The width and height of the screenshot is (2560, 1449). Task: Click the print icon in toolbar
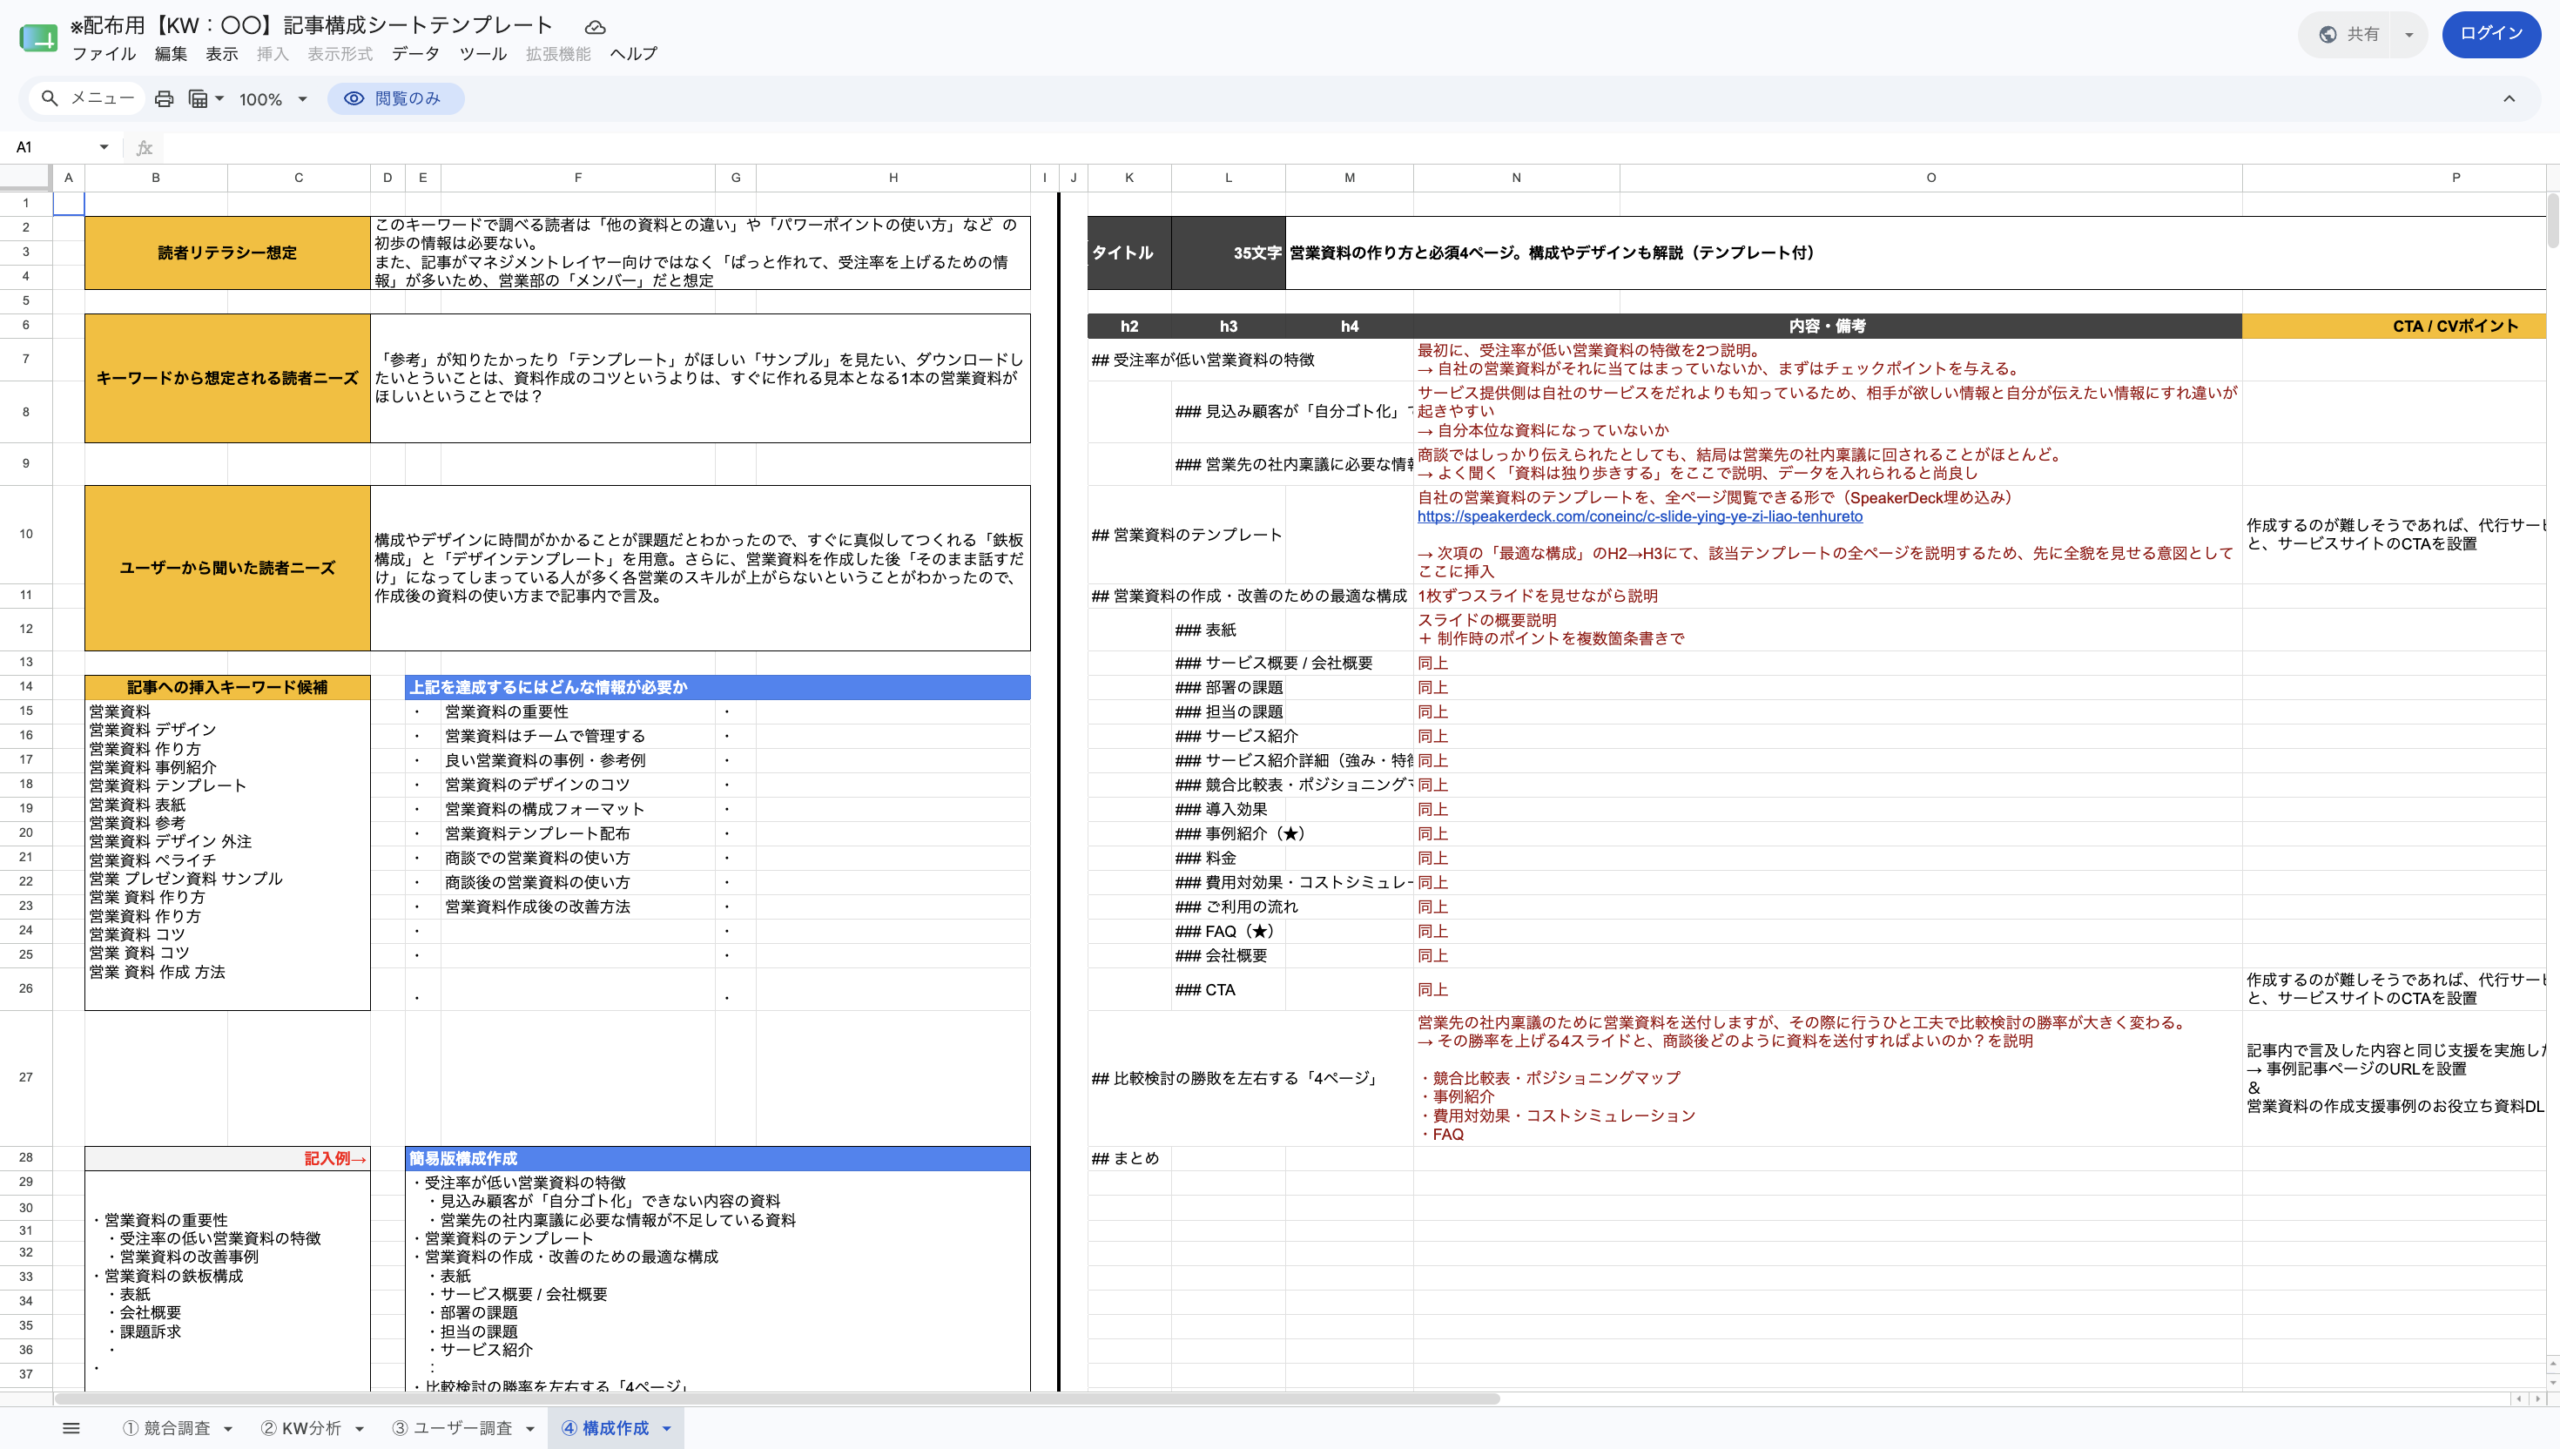(x=164, y=99)
